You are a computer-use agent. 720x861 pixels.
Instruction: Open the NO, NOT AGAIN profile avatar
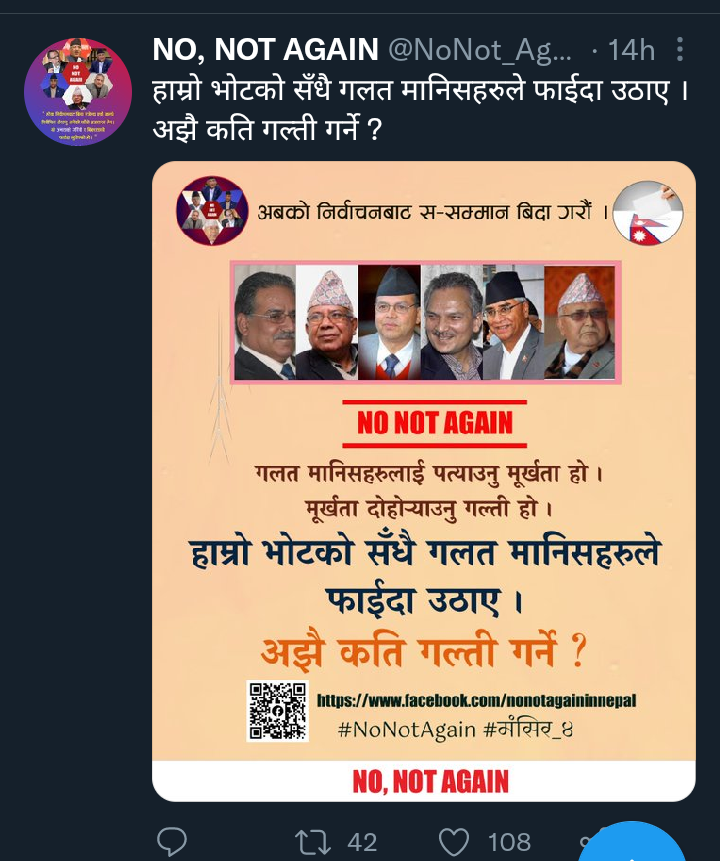pyautogui.click(x=78, y=91)
